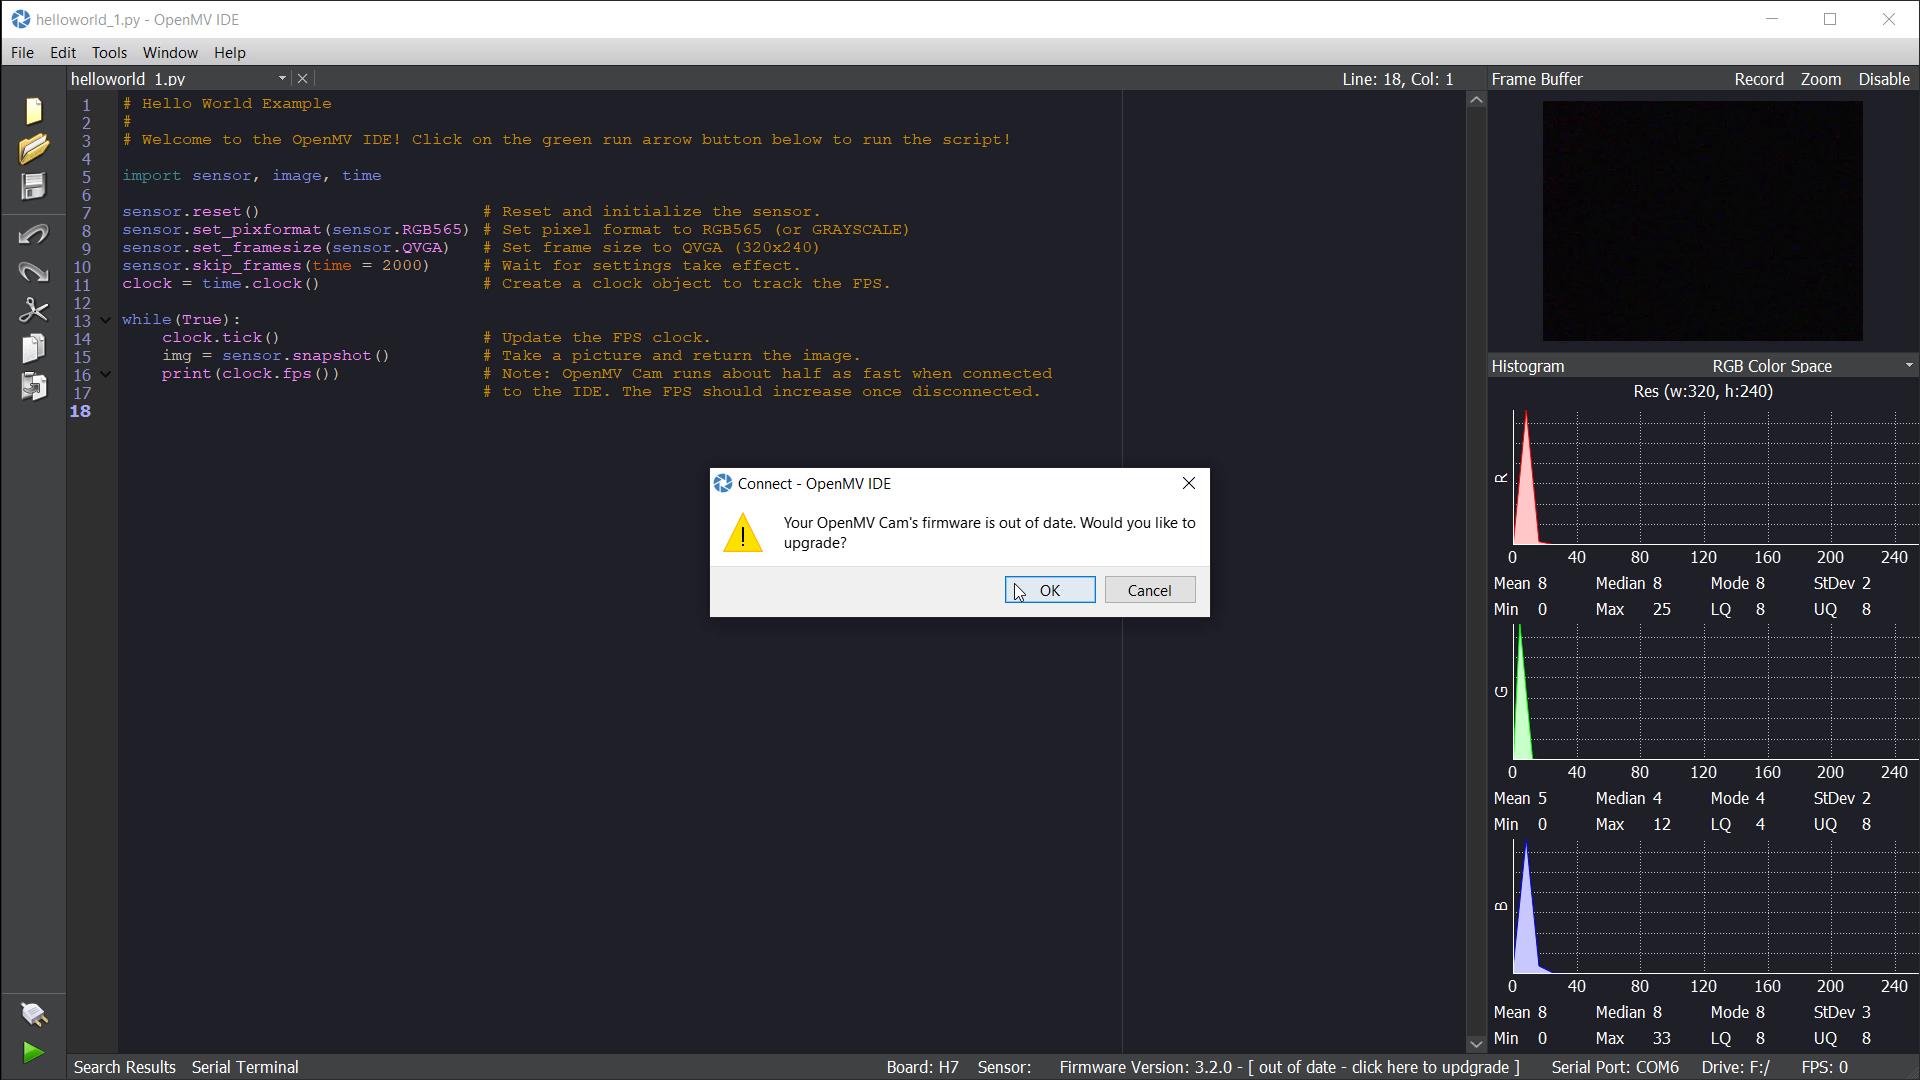Click the Paste clipboard icon

tap(33, 386)
